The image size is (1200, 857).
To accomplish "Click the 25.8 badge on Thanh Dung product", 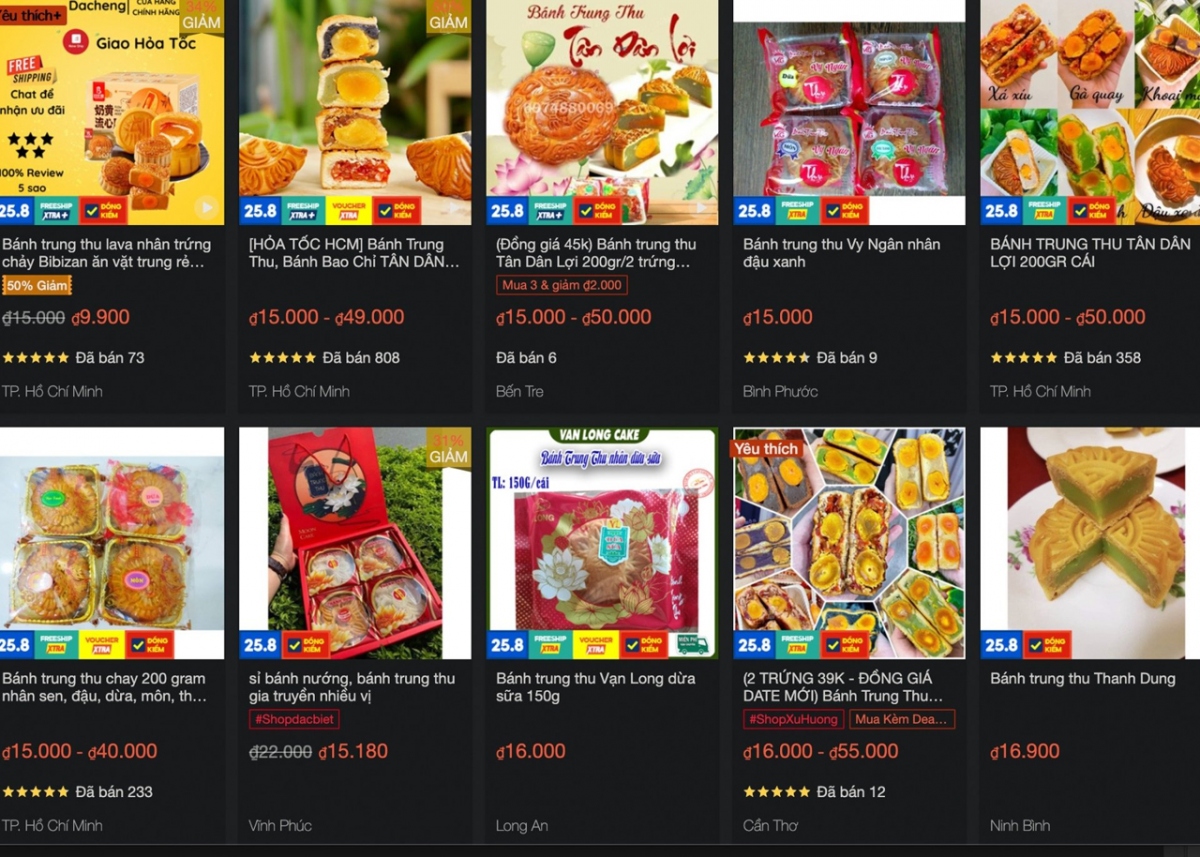I will (1001, 645).
